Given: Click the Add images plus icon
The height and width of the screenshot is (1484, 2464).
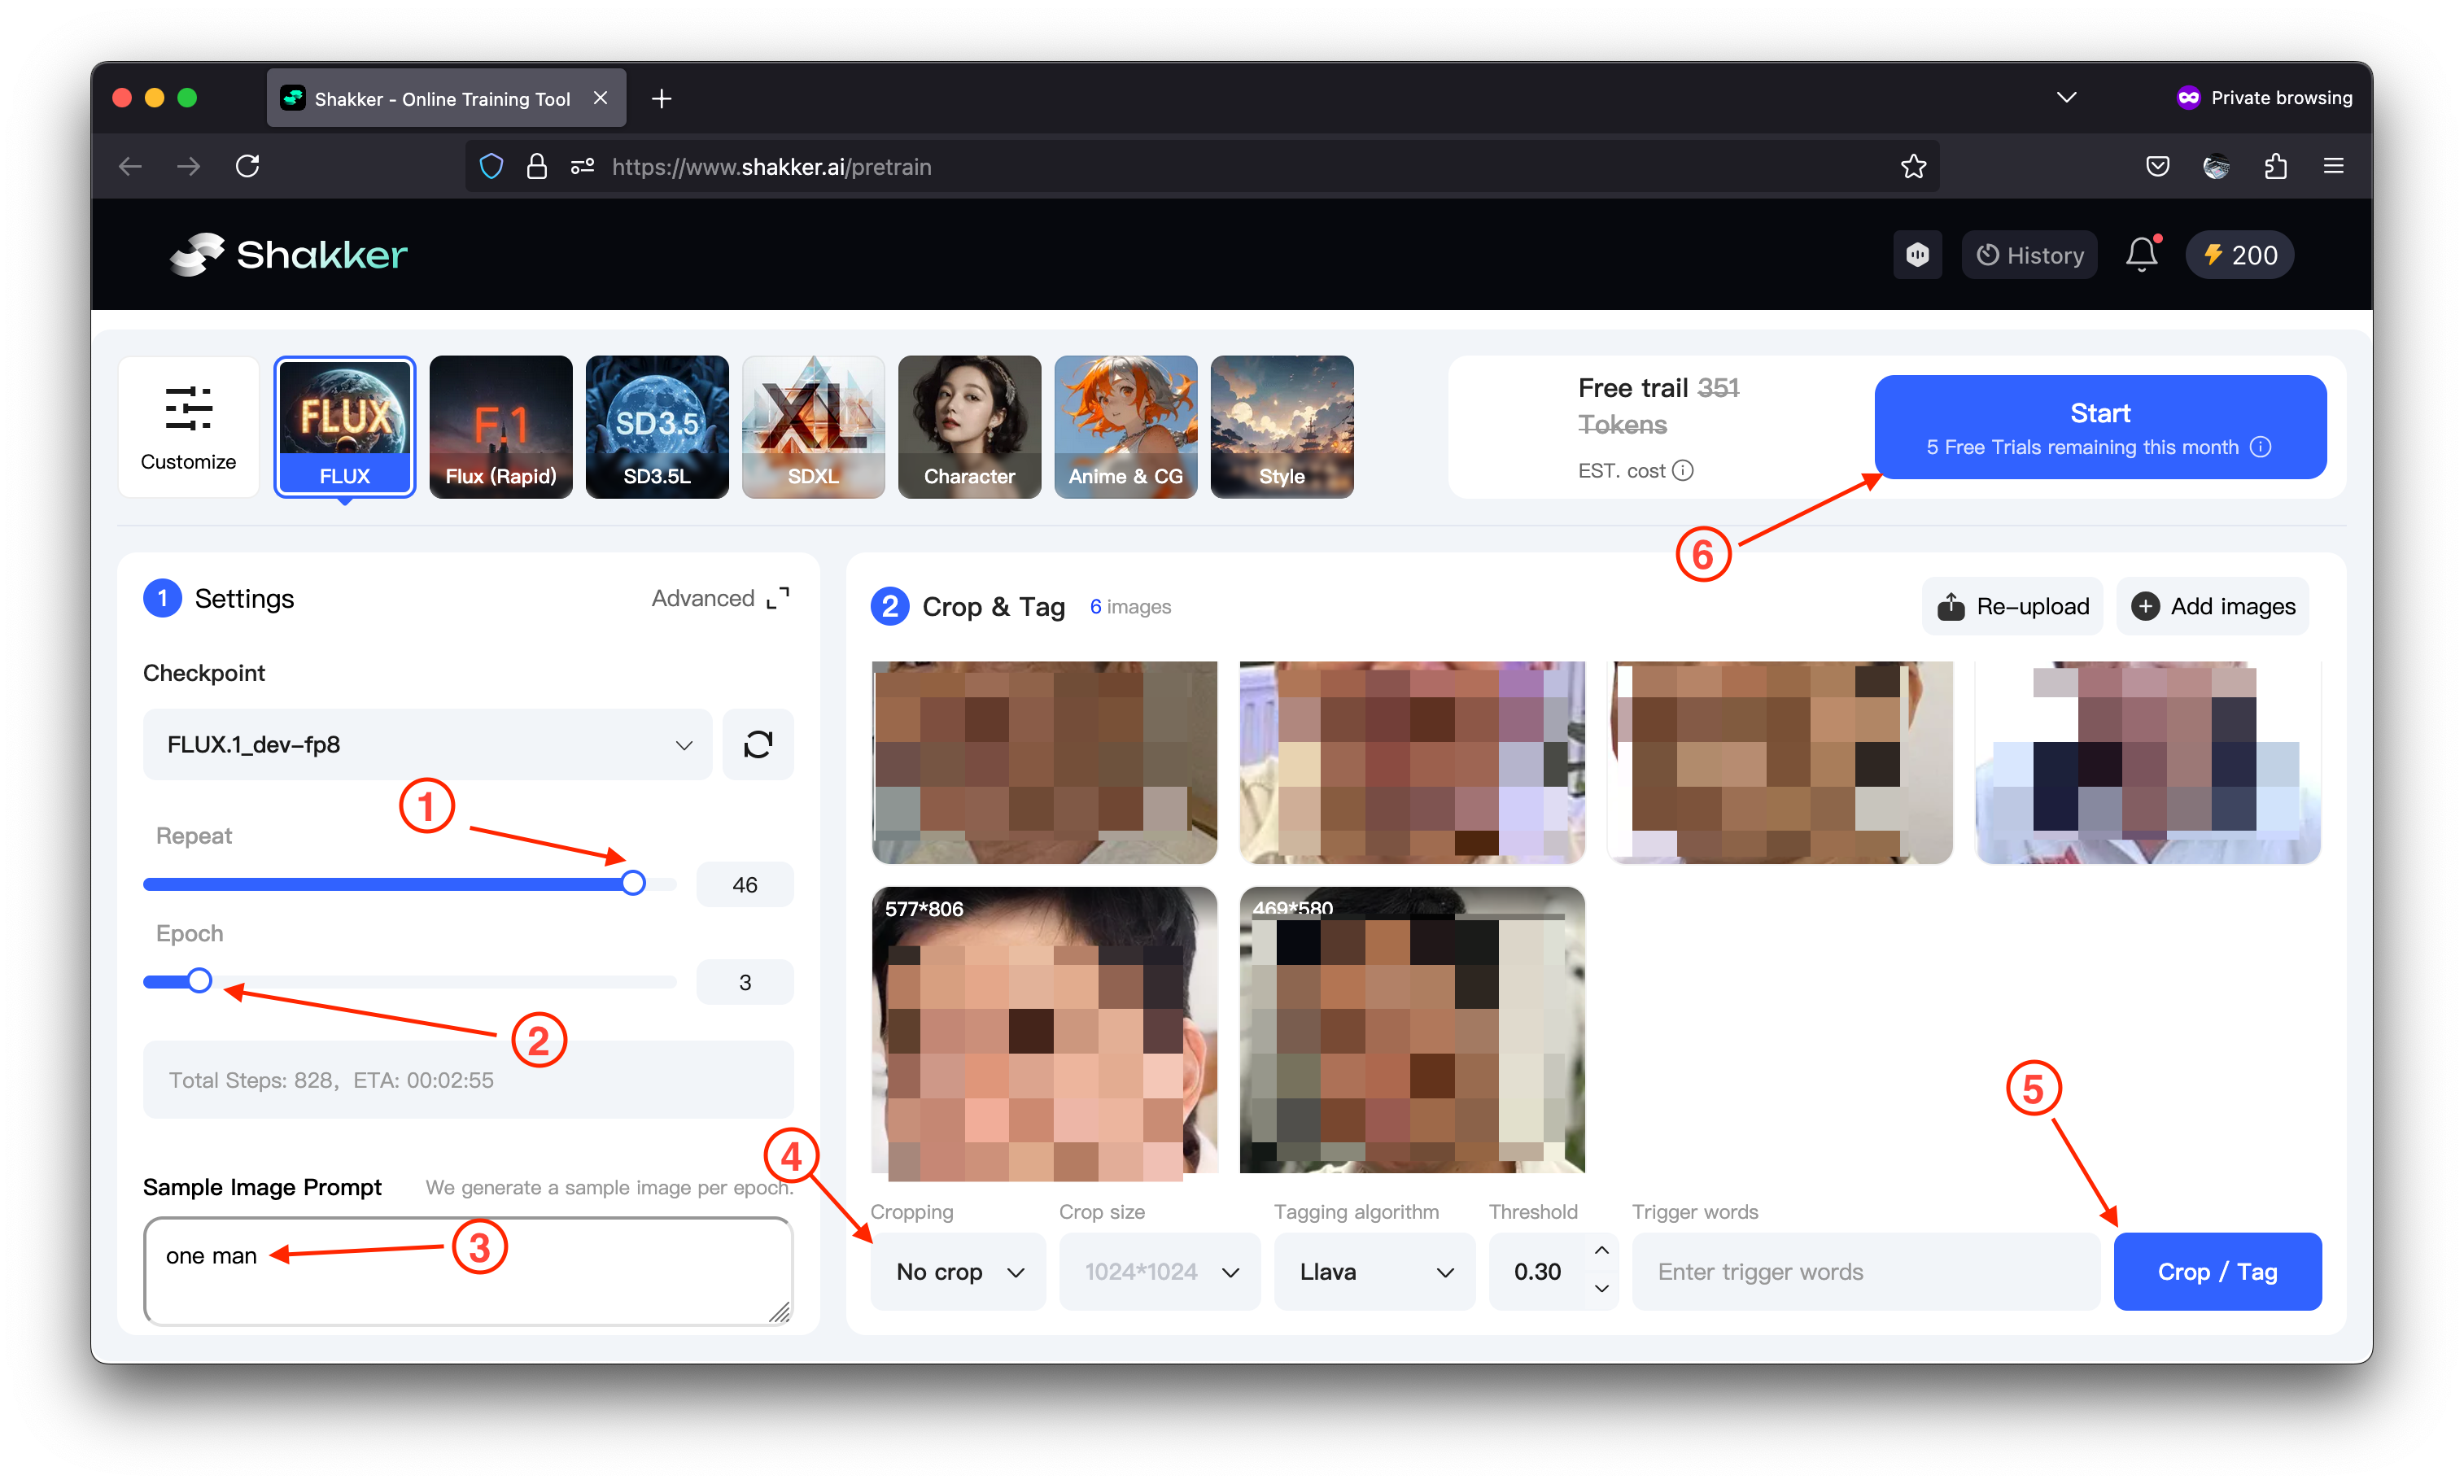Looking at the screenshot, I should pyautogui.click(x=2145, y=605).
